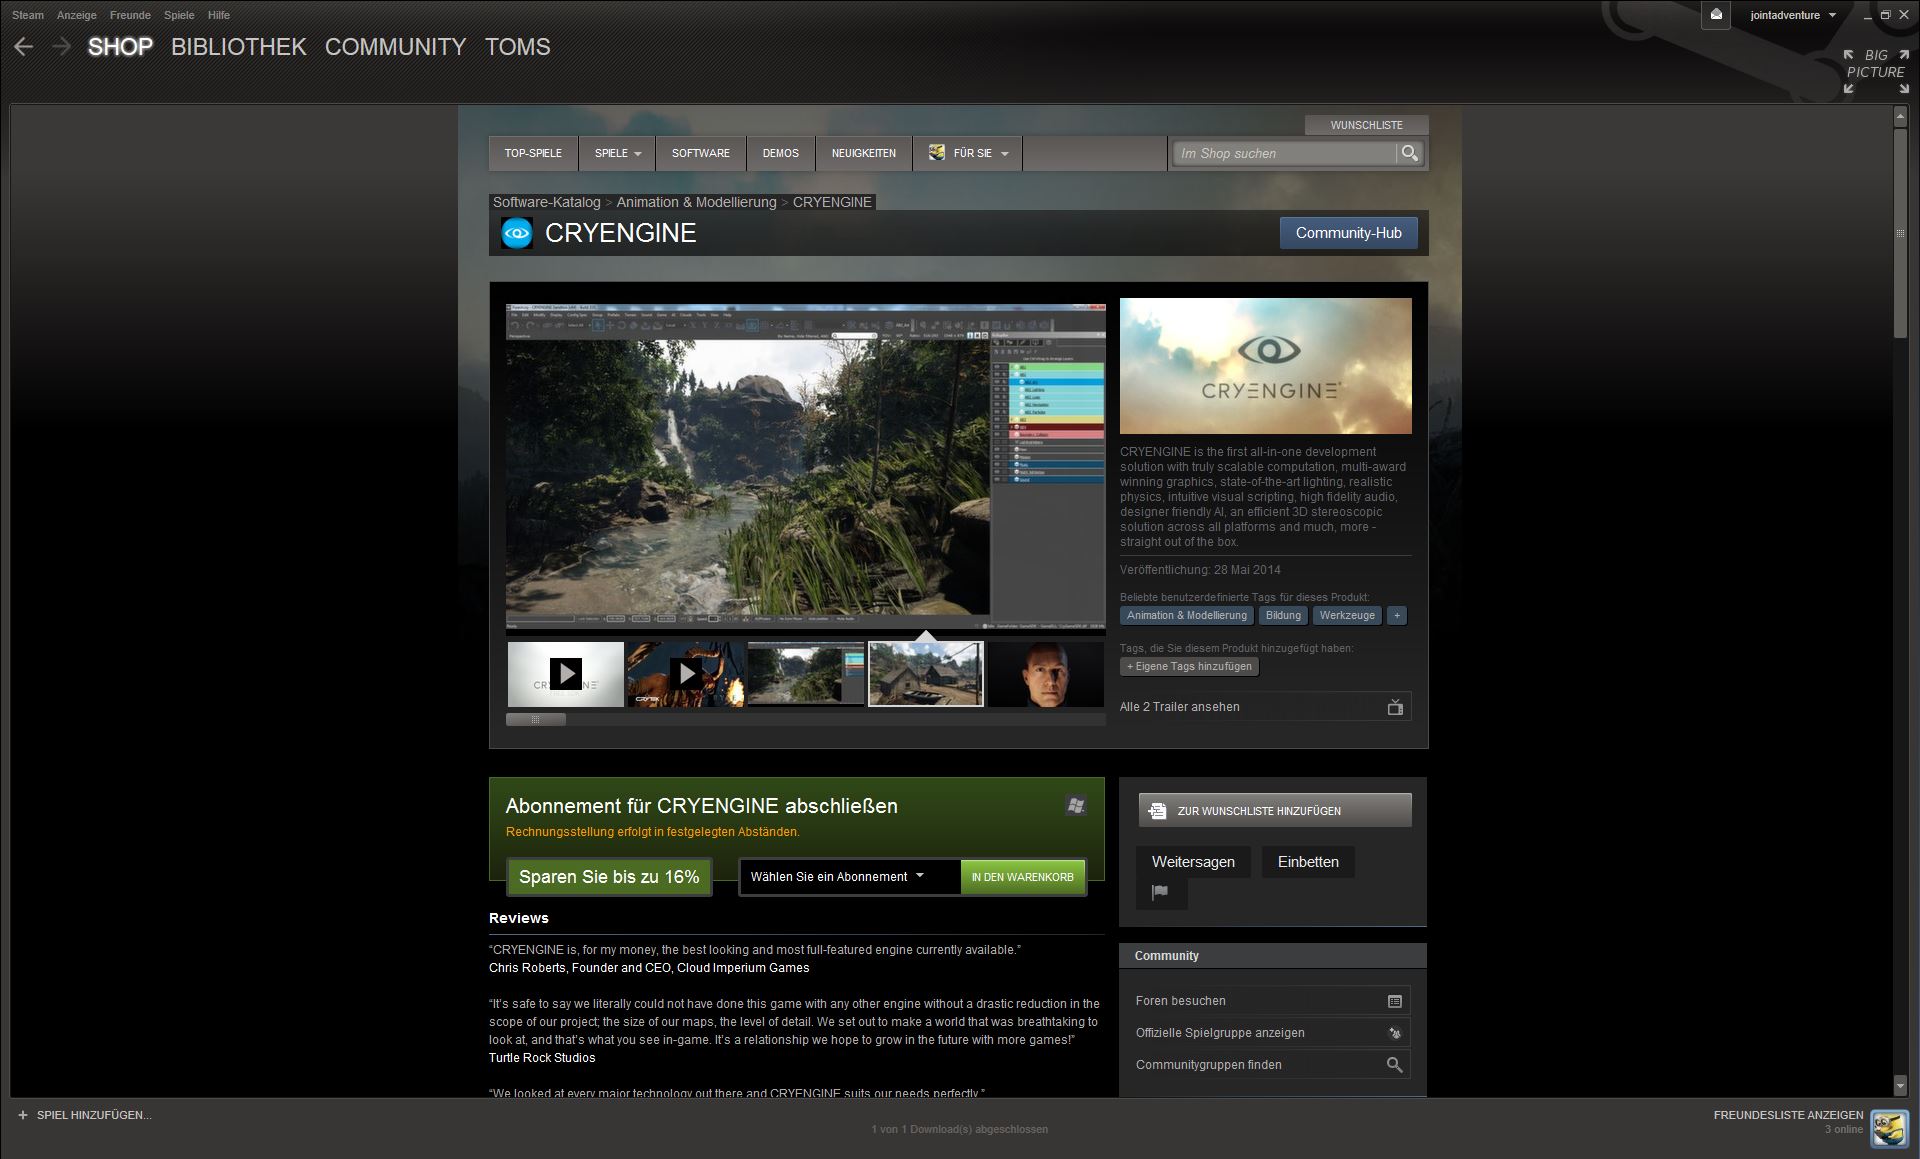Click the Für Sie avatar icon
1920x1159 pixels.
[937, 153]
